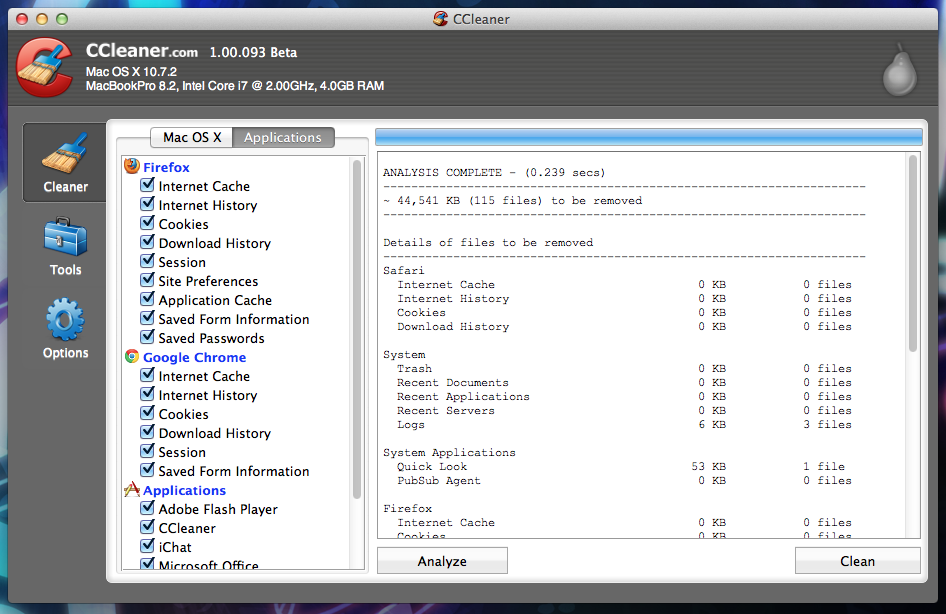
Task: Close the CCleaner window
Action: pyautogui.click(x=22, y=19)
